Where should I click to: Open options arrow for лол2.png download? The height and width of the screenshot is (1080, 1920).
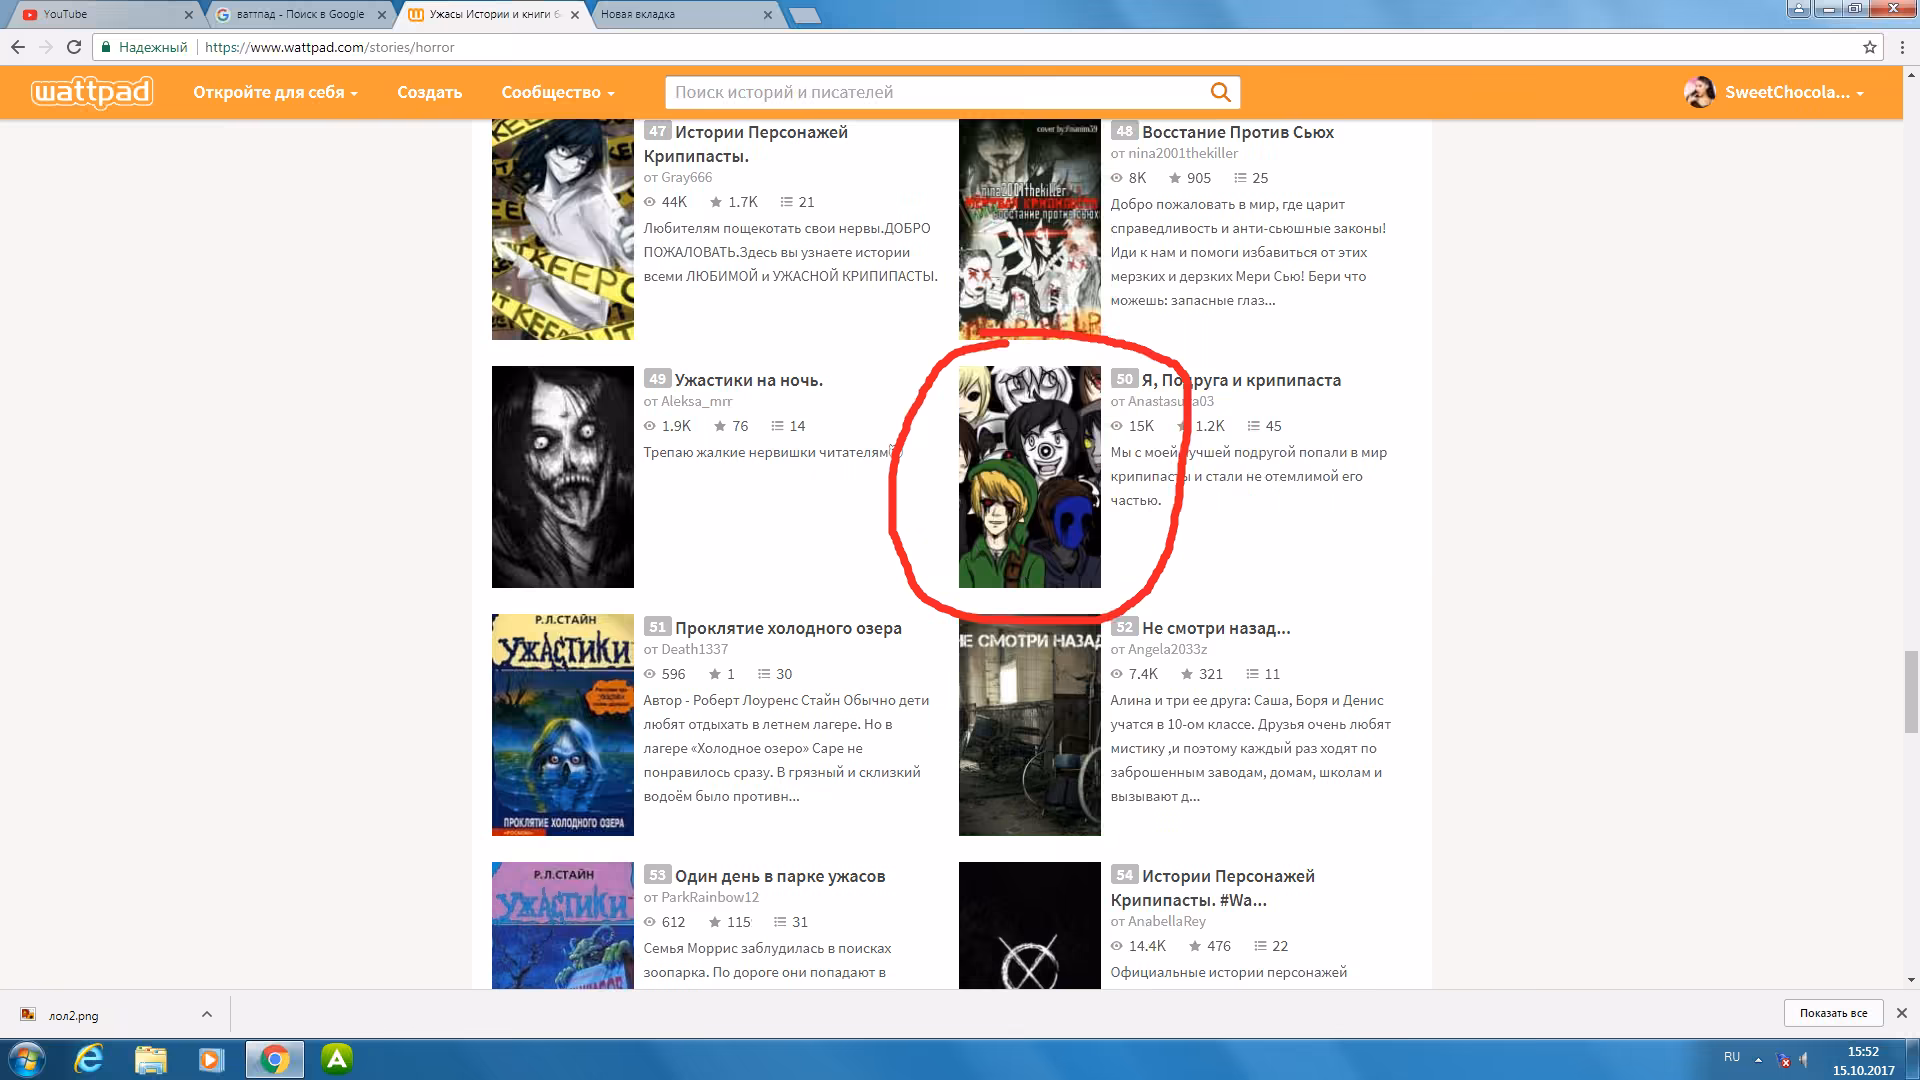tap(207, 1014)
